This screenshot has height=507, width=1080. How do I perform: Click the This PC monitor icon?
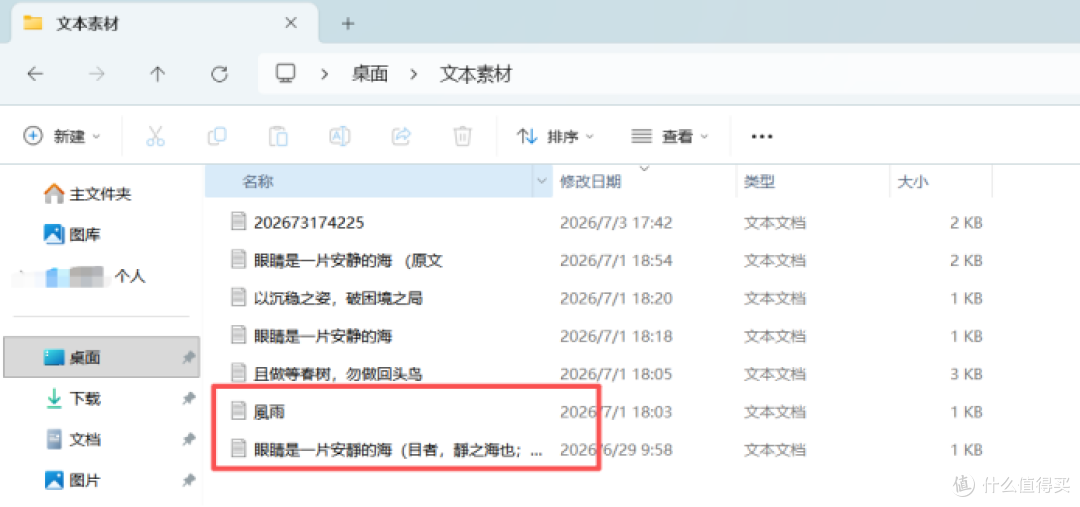[x=285, y=73]
